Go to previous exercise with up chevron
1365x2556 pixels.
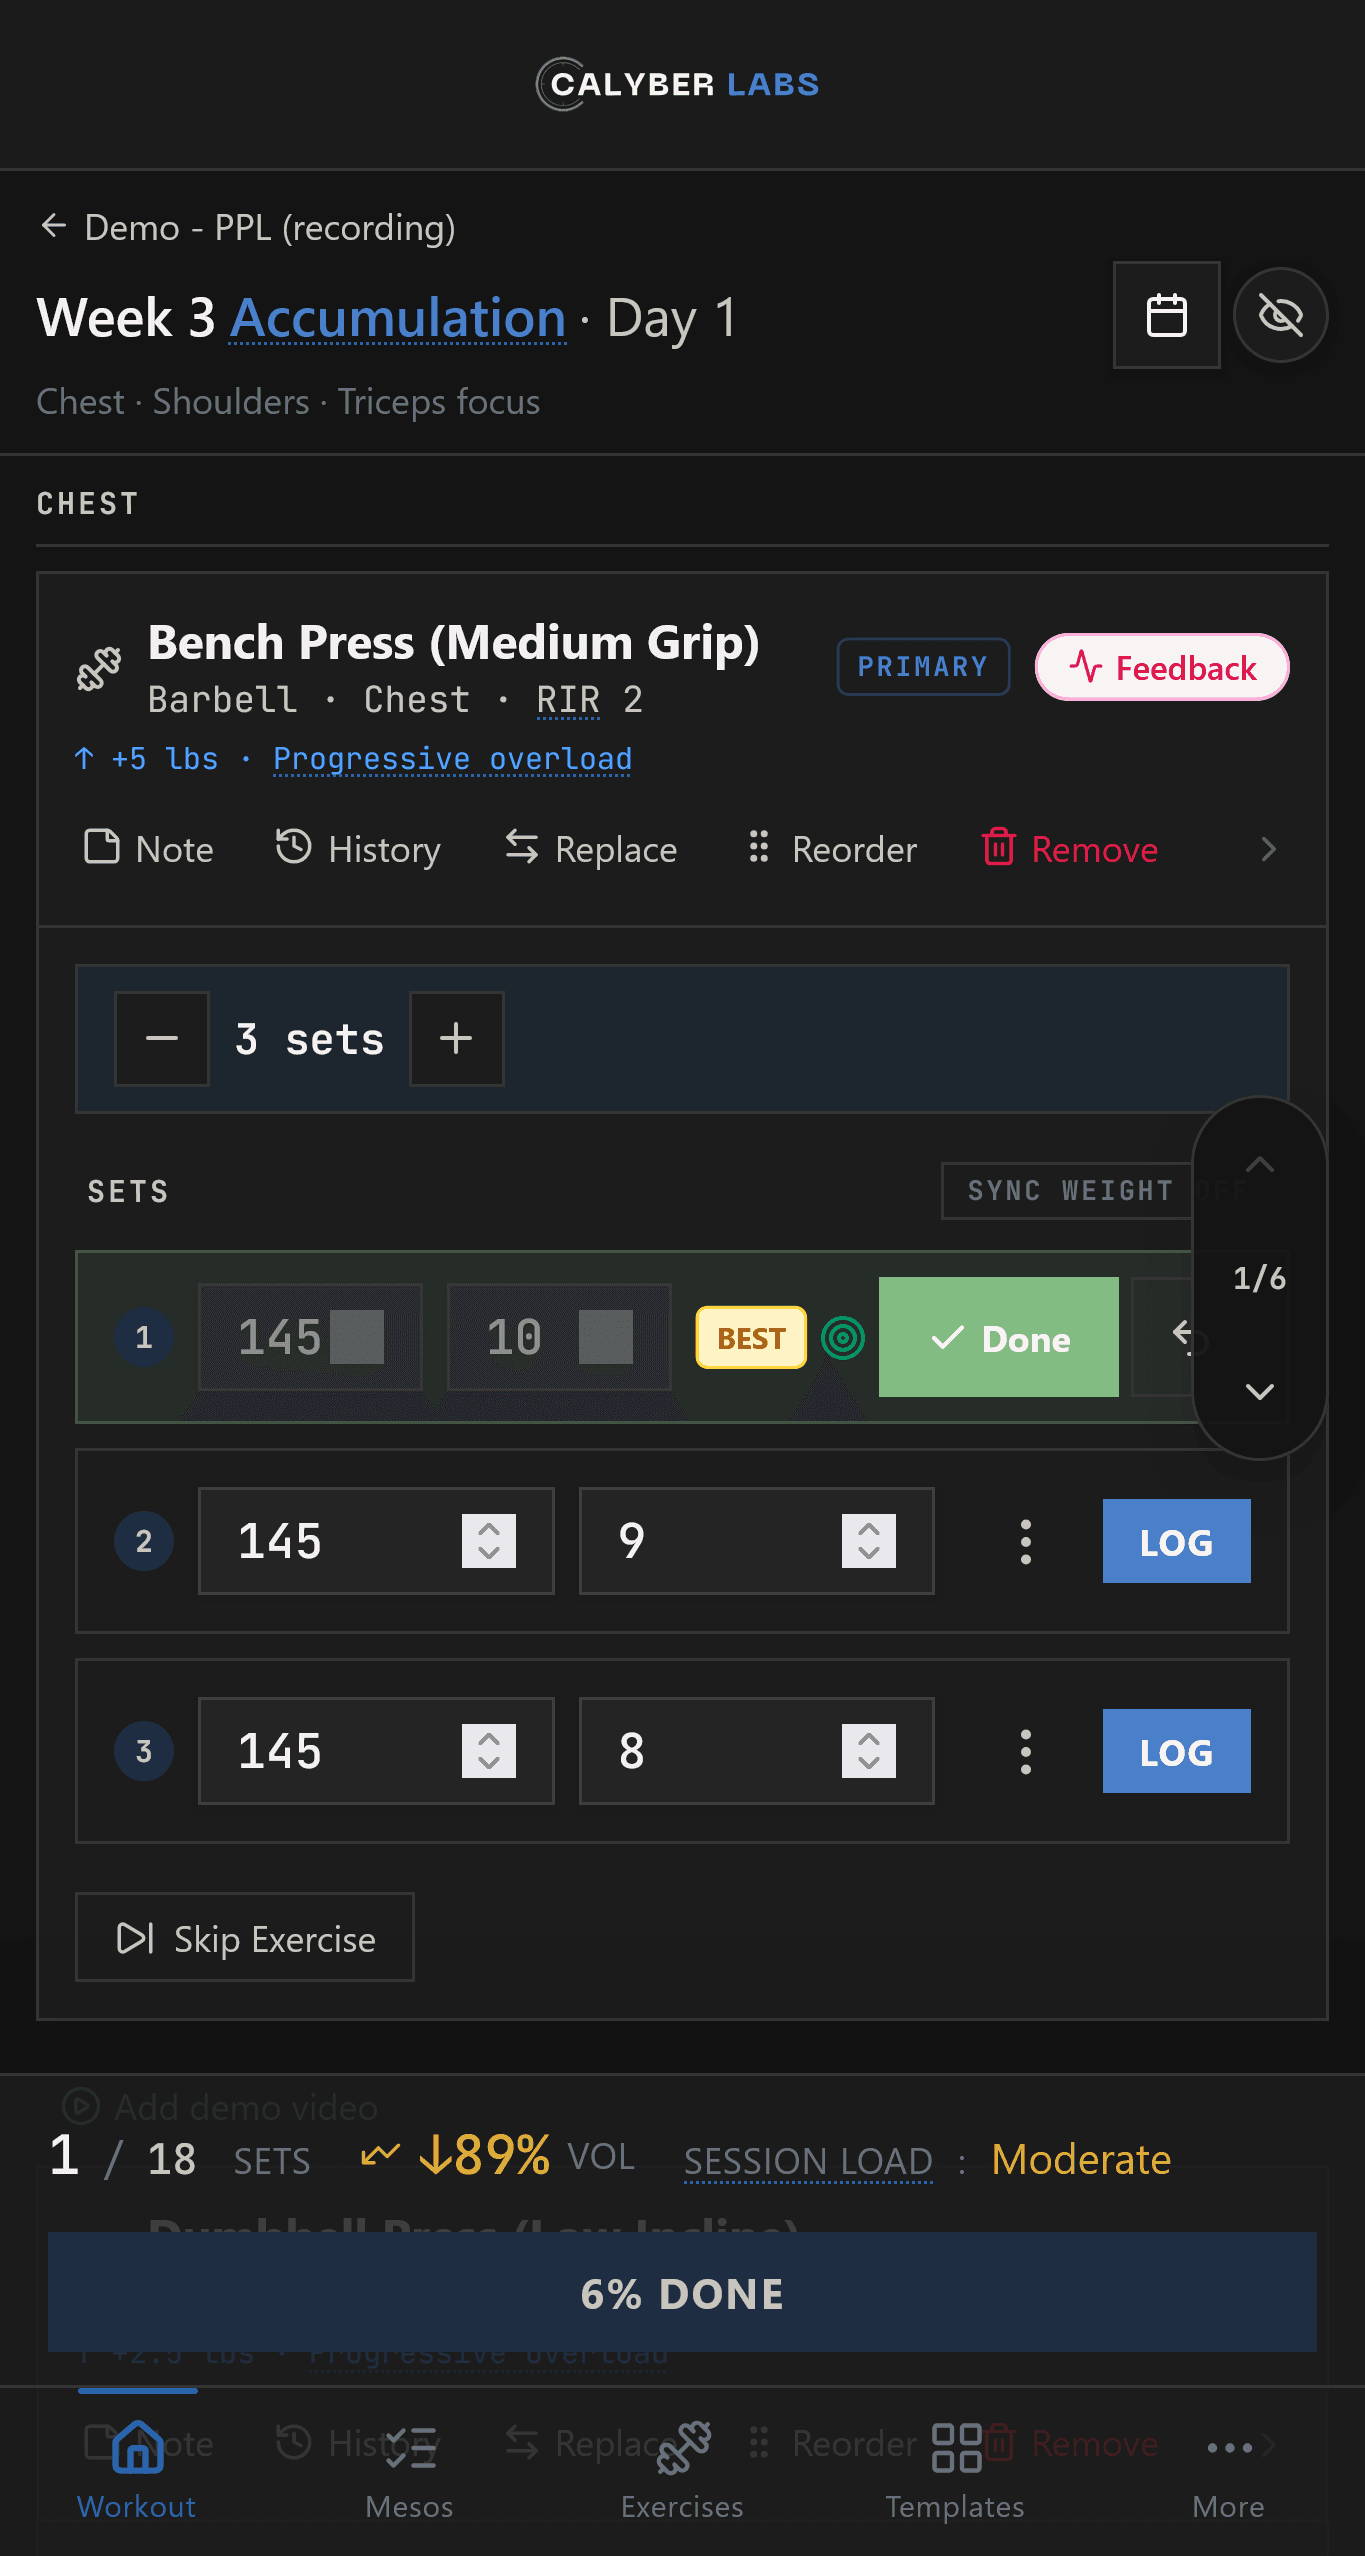click(1259, 1164)
